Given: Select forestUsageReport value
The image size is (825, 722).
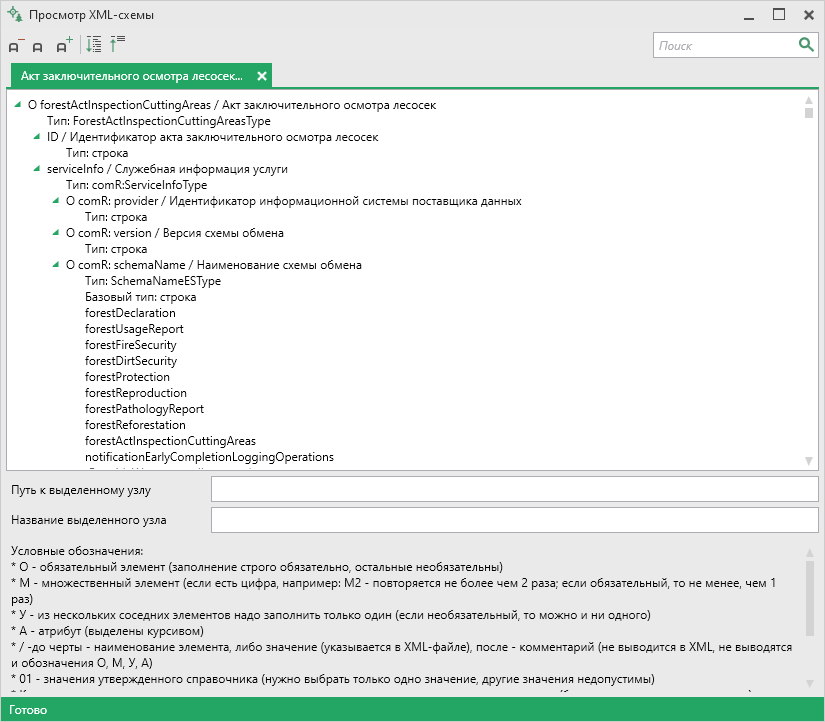Looking at the screenshot, I should coord(134,329).
